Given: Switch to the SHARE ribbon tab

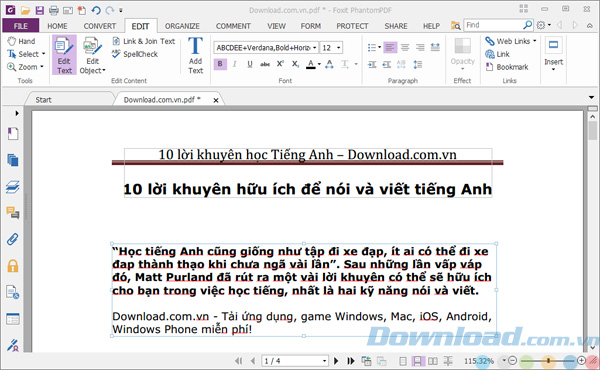Looking at the screenshot, I should tap(396, 26).
